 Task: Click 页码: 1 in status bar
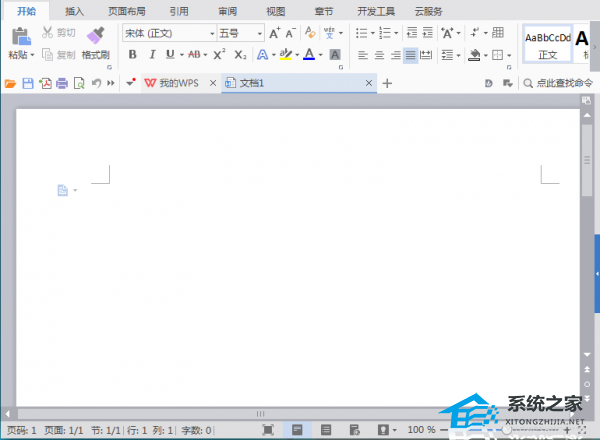click(x=22, y=430)
